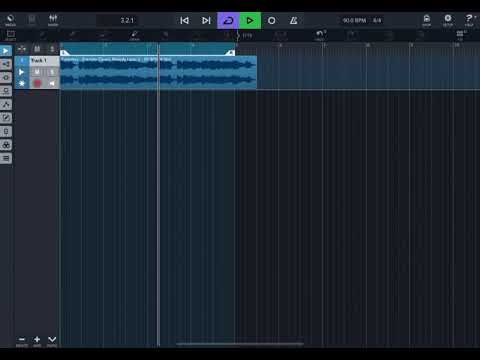Open the three-circles color tab
This screenshot has height=360, width=480.
(x=6, y=145)
